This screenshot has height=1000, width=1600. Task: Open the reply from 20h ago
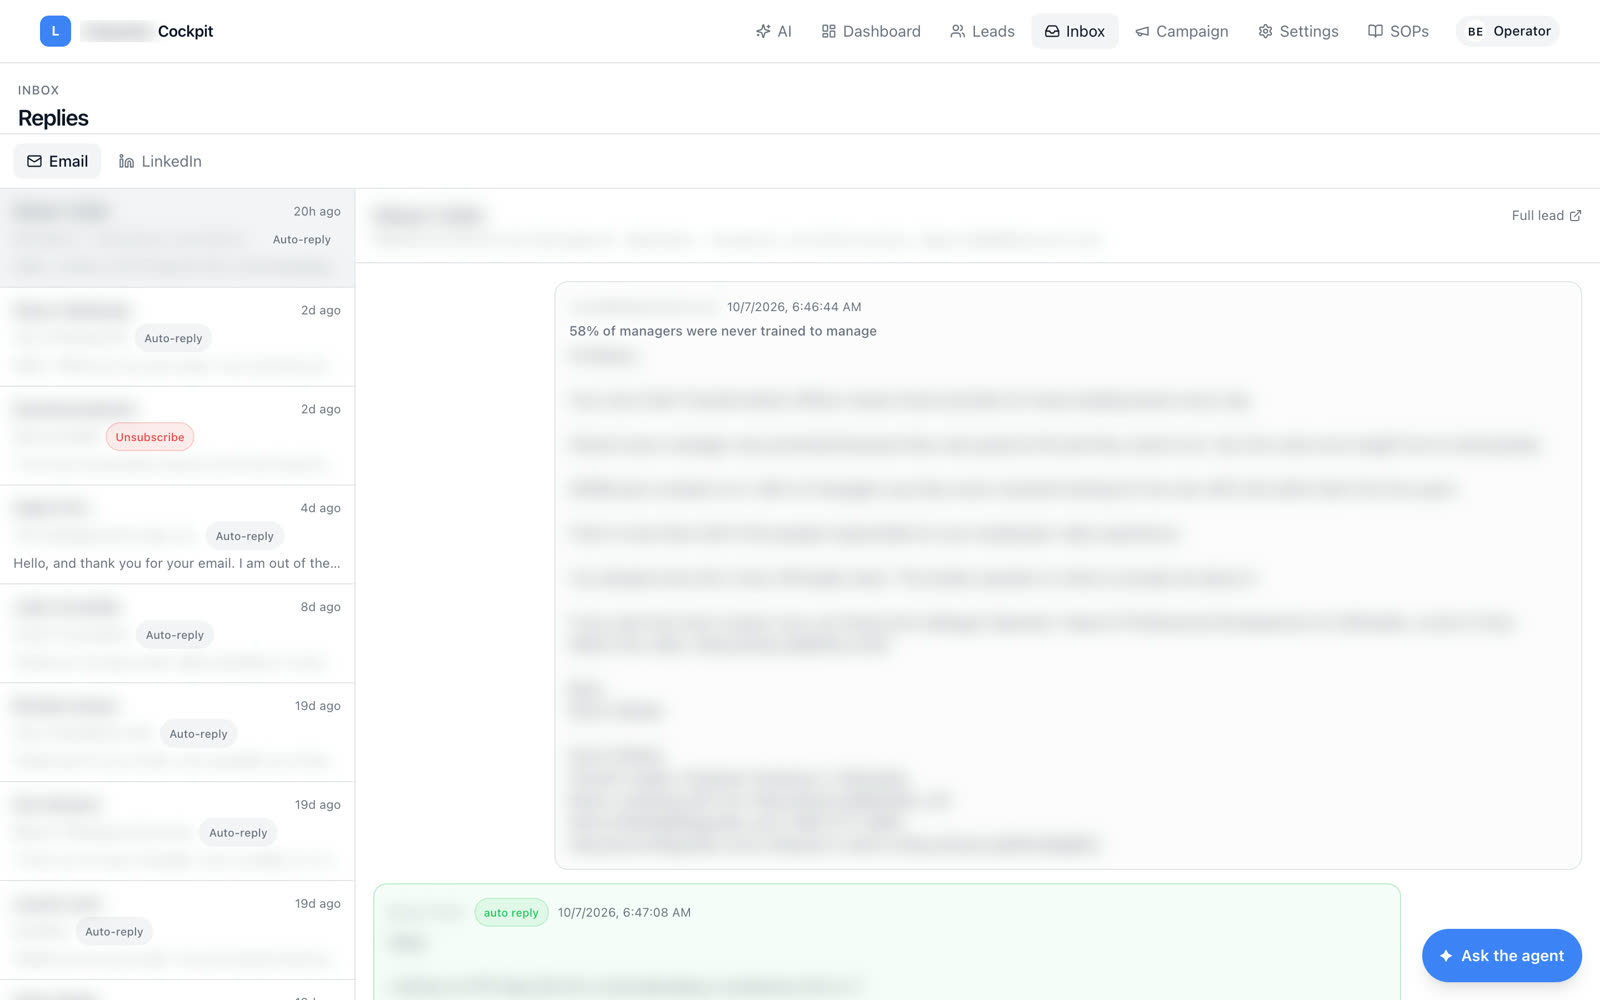click(177, 238)
